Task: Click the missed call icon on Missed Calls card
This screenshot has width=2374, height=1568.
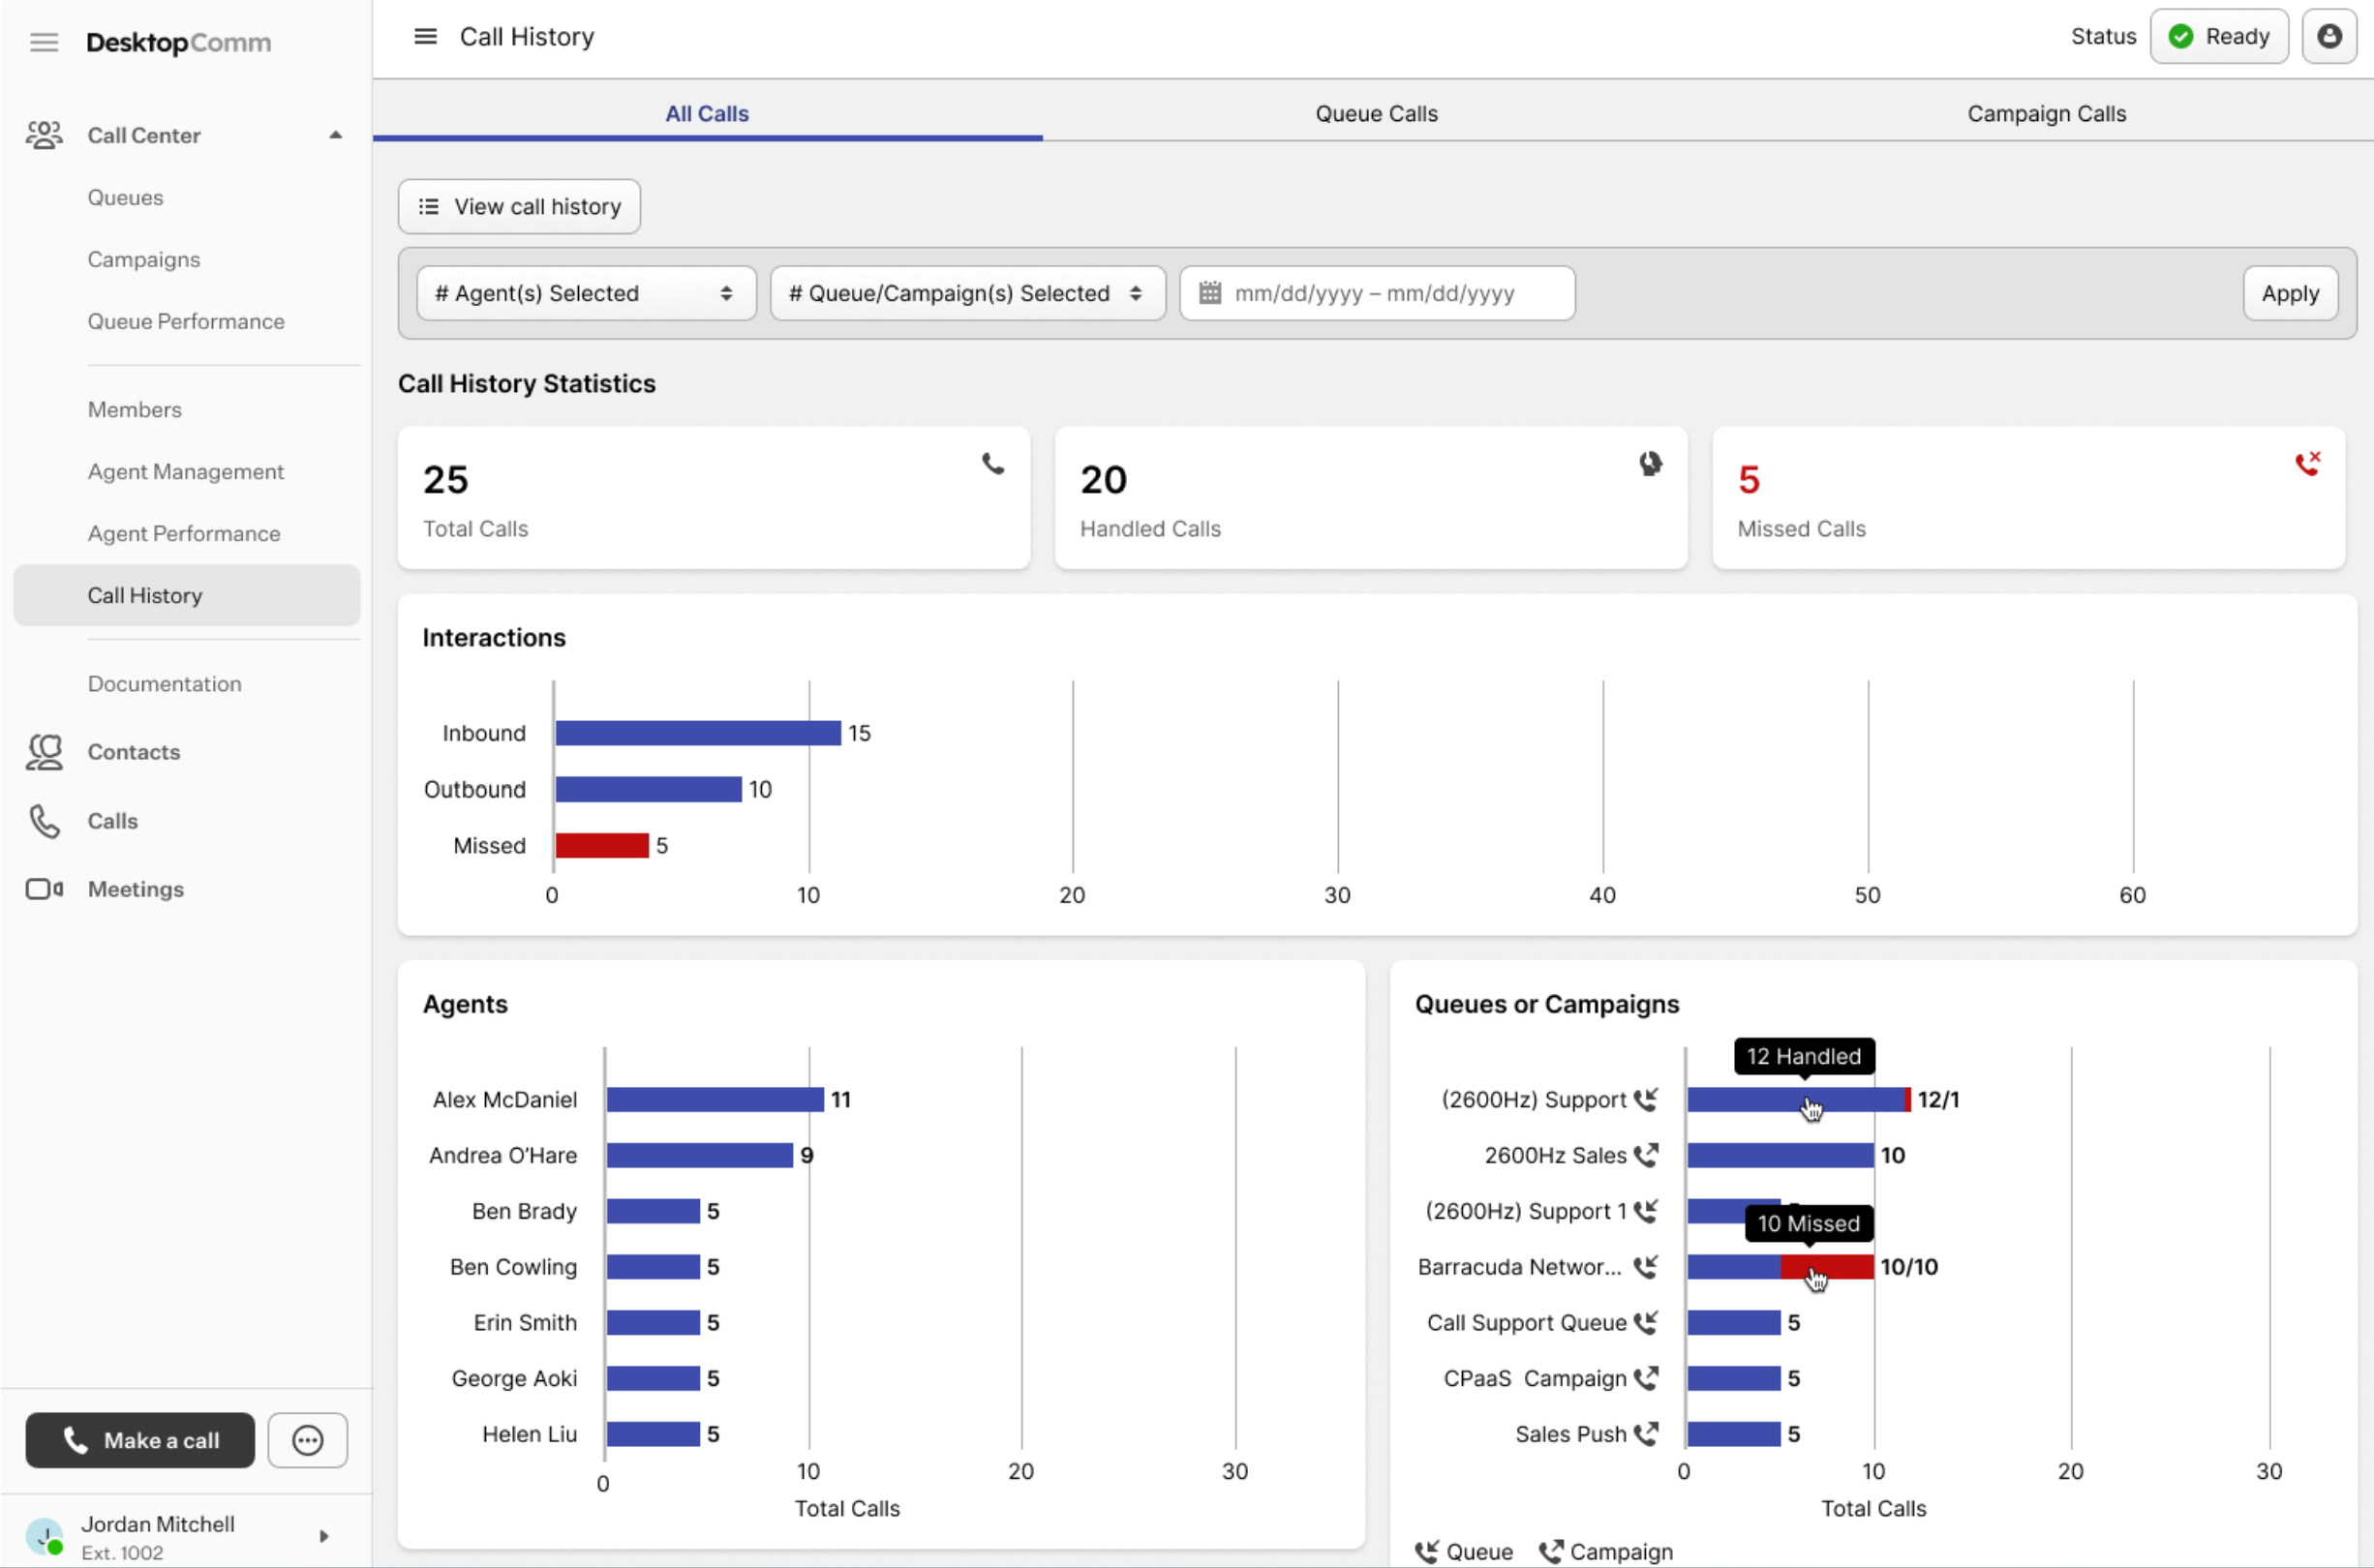Action: [2307, 463]
